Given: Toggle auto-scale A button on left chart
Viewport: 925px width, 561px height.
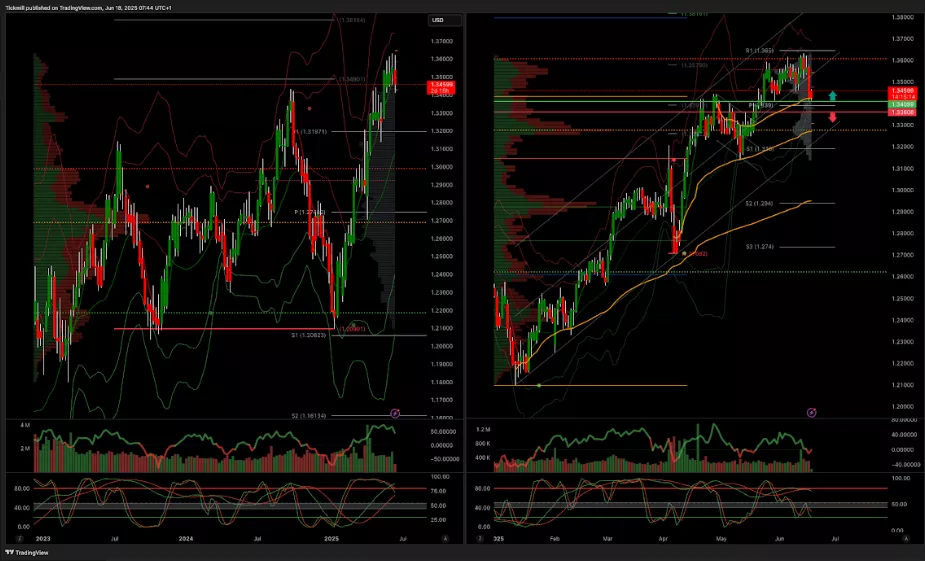Looking at the screenshot, I should pyautogui.click(x=444, y=537).
